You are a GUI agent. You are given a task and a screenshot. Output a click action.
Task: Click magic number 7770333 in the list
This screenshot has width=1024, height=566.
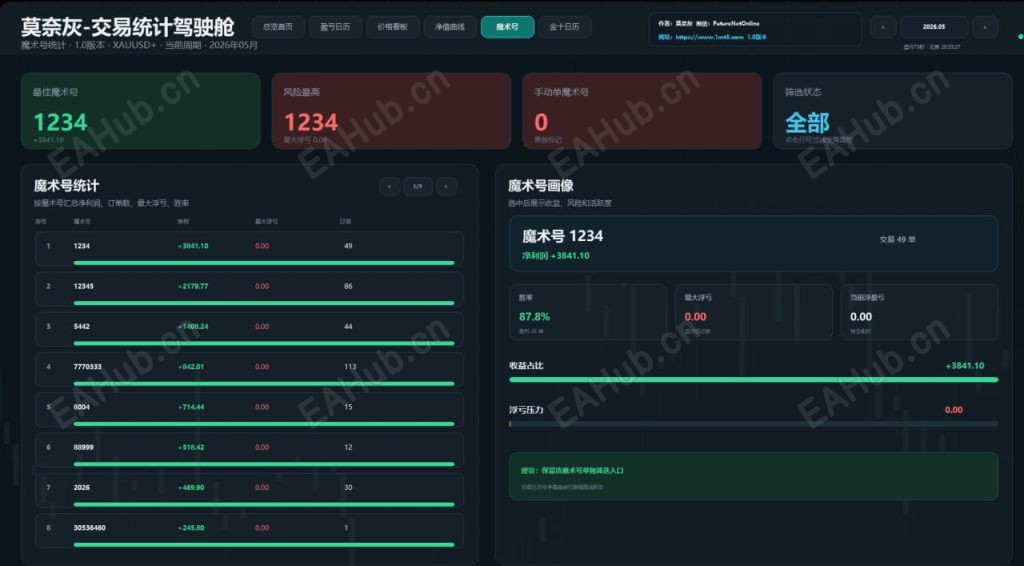click(87, 367)
